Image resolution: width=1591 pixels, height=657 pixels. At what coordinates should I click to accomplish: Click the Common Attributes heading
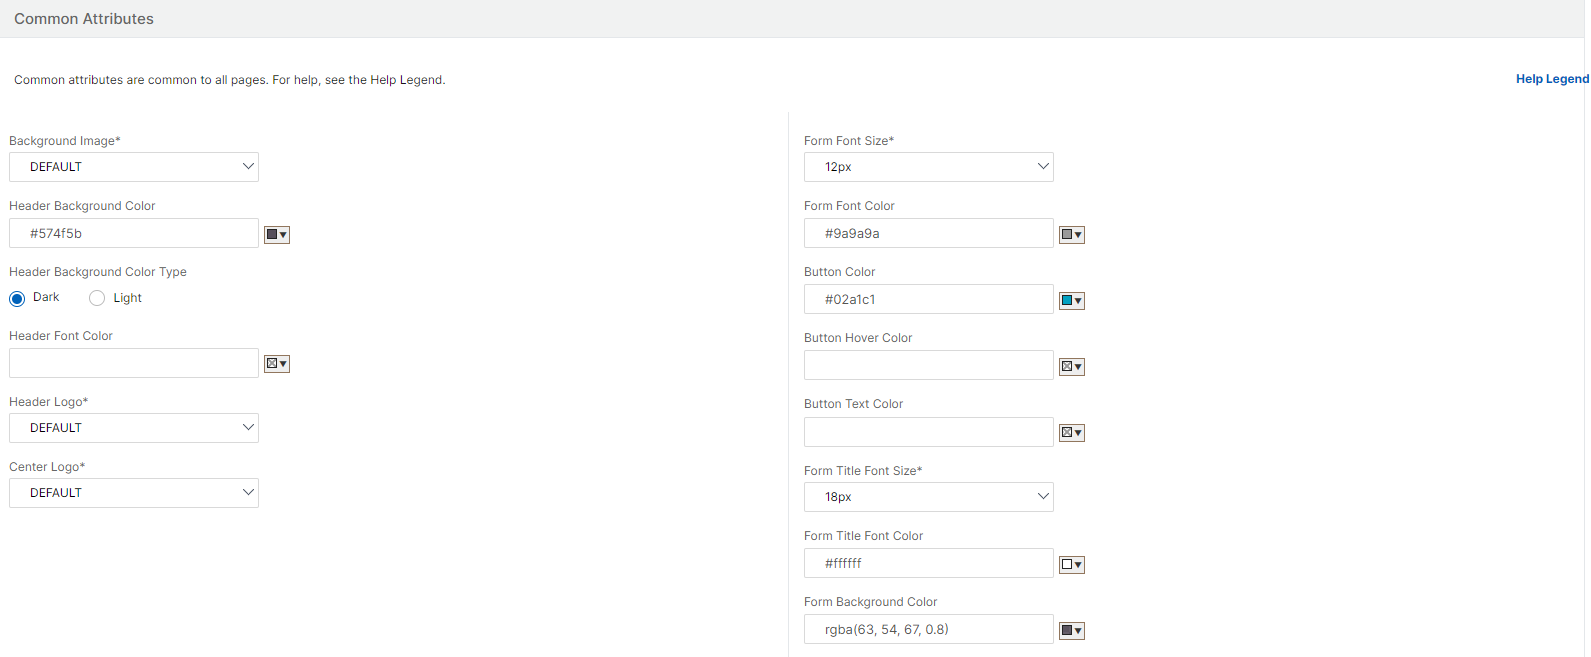coord(84,19)
